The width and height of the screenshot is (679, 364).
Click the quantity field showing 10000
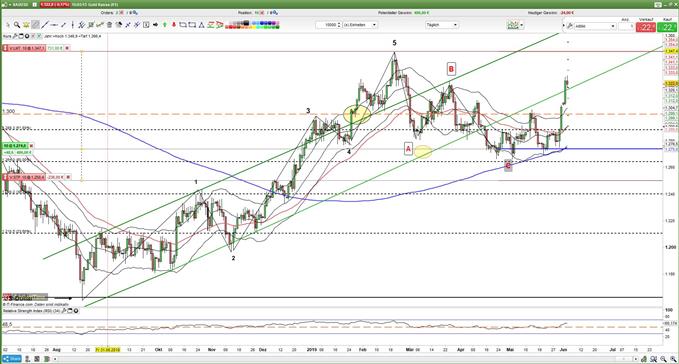pyautogui.click(x=328, y=25)
